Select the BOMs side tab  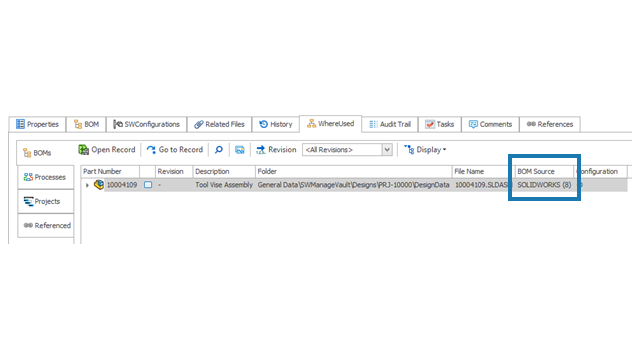coord(45,153)
